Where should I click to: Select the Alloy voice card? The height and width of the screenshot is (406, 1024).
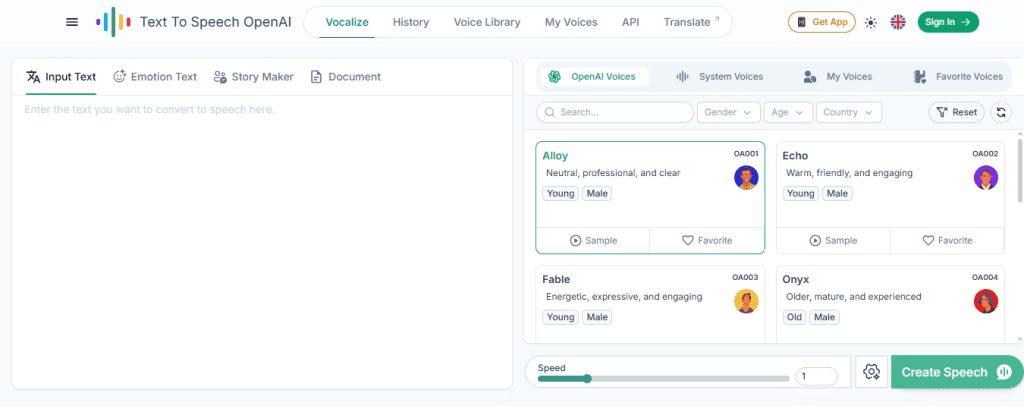click(x=650, y=197)
